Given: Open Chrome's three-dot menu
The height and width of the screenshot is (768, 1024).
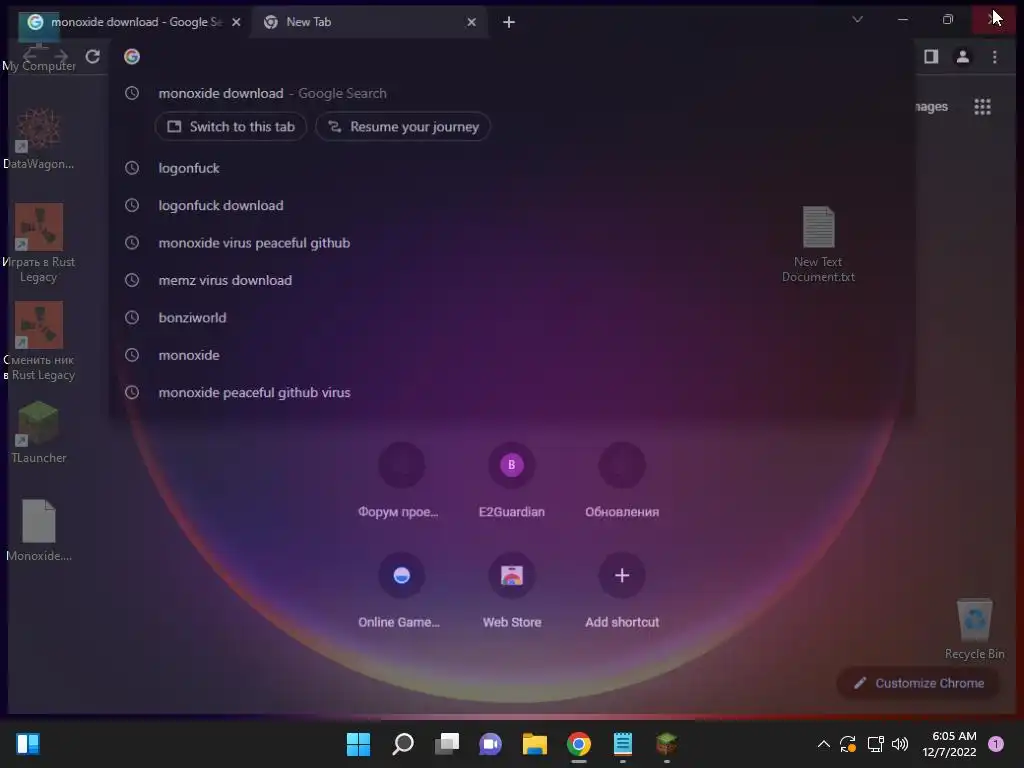Looking at the screenshot, I should pyautogui.click(x=994, y=57).
